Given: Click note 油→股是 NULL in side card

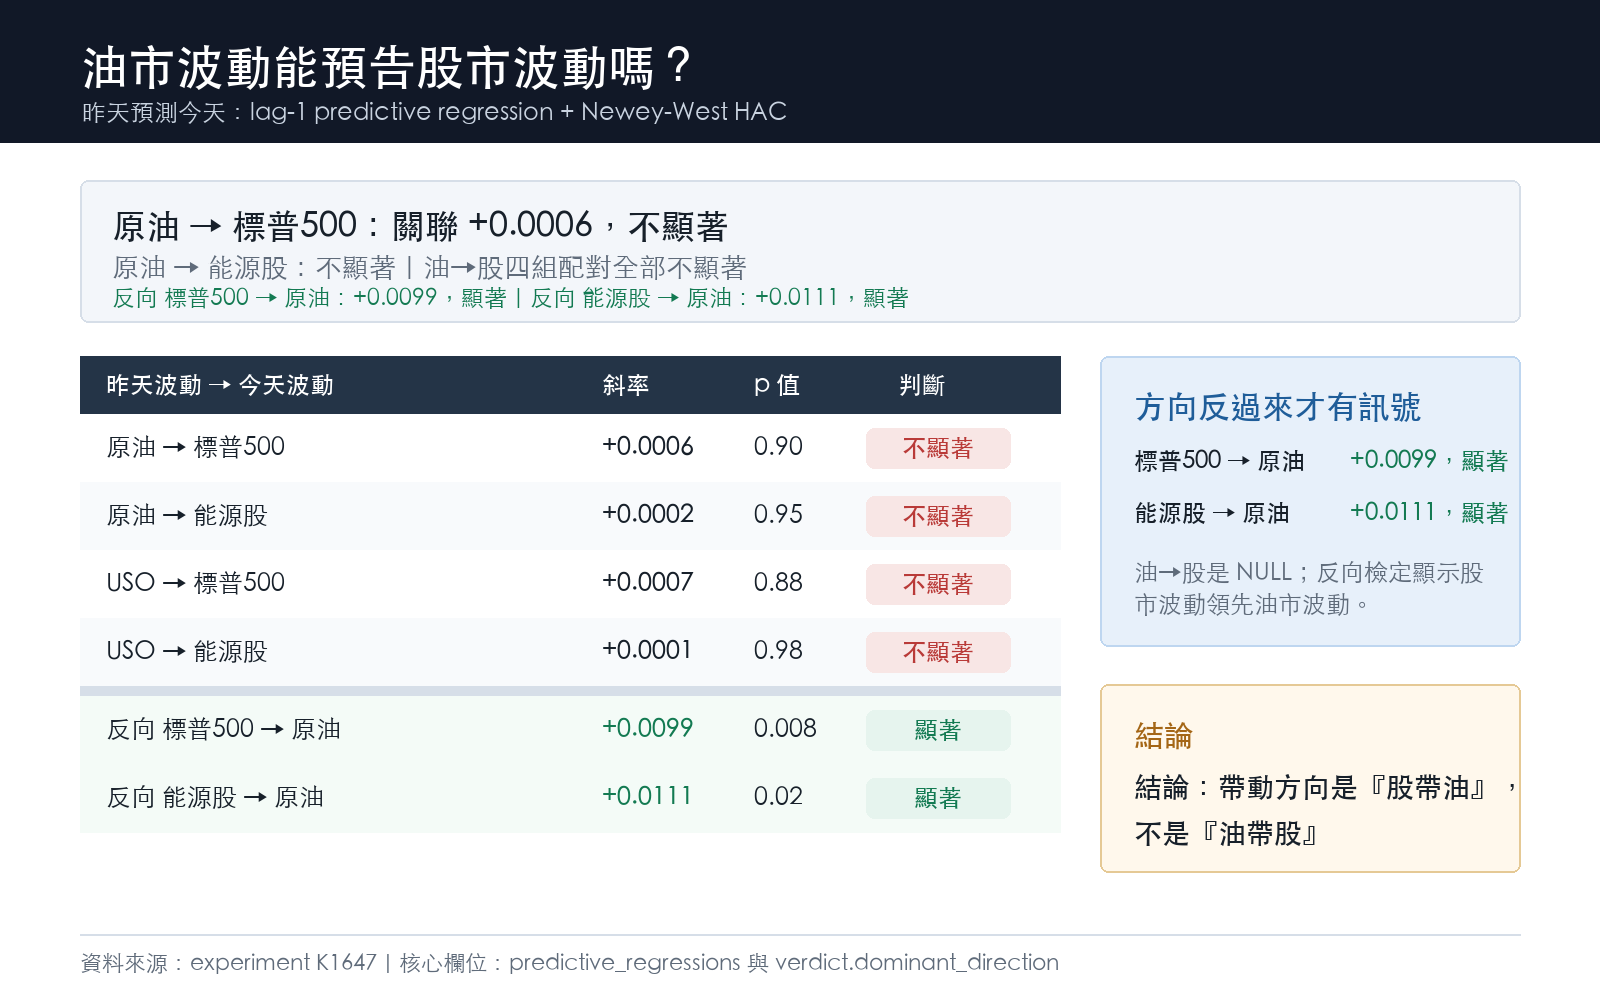Looking at the screenshot, I should coord(1309,588).
